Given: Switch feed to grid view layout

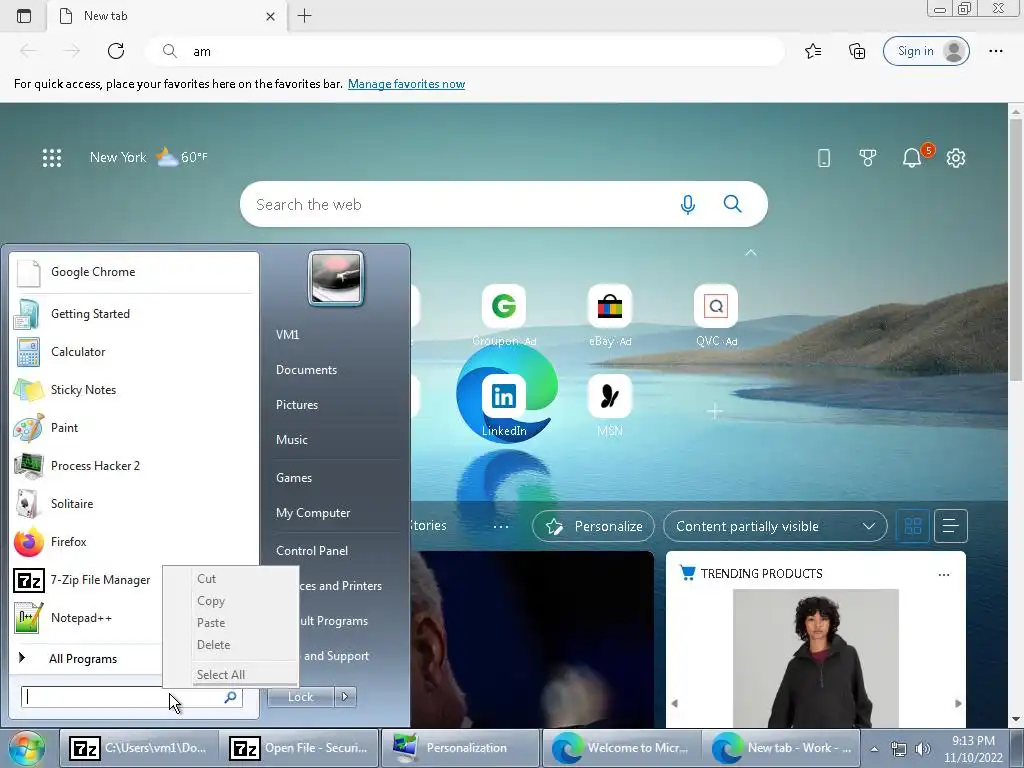Looking at the screenshot, I should [x=913, y=526].
